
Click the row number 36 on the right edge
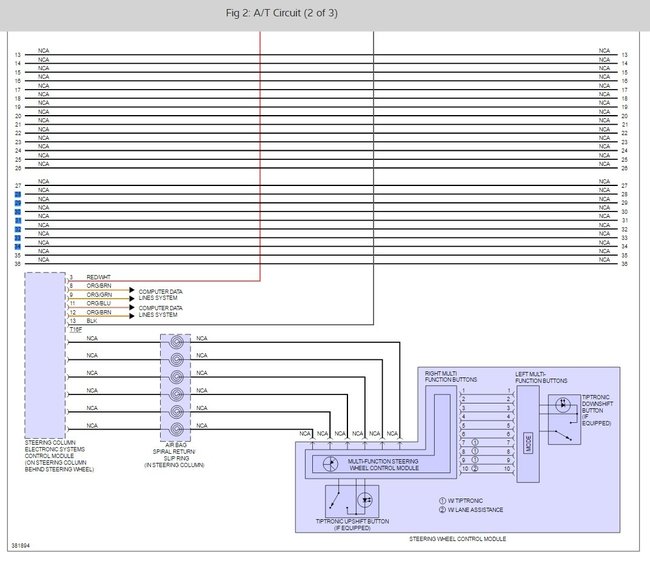point(624,264)
